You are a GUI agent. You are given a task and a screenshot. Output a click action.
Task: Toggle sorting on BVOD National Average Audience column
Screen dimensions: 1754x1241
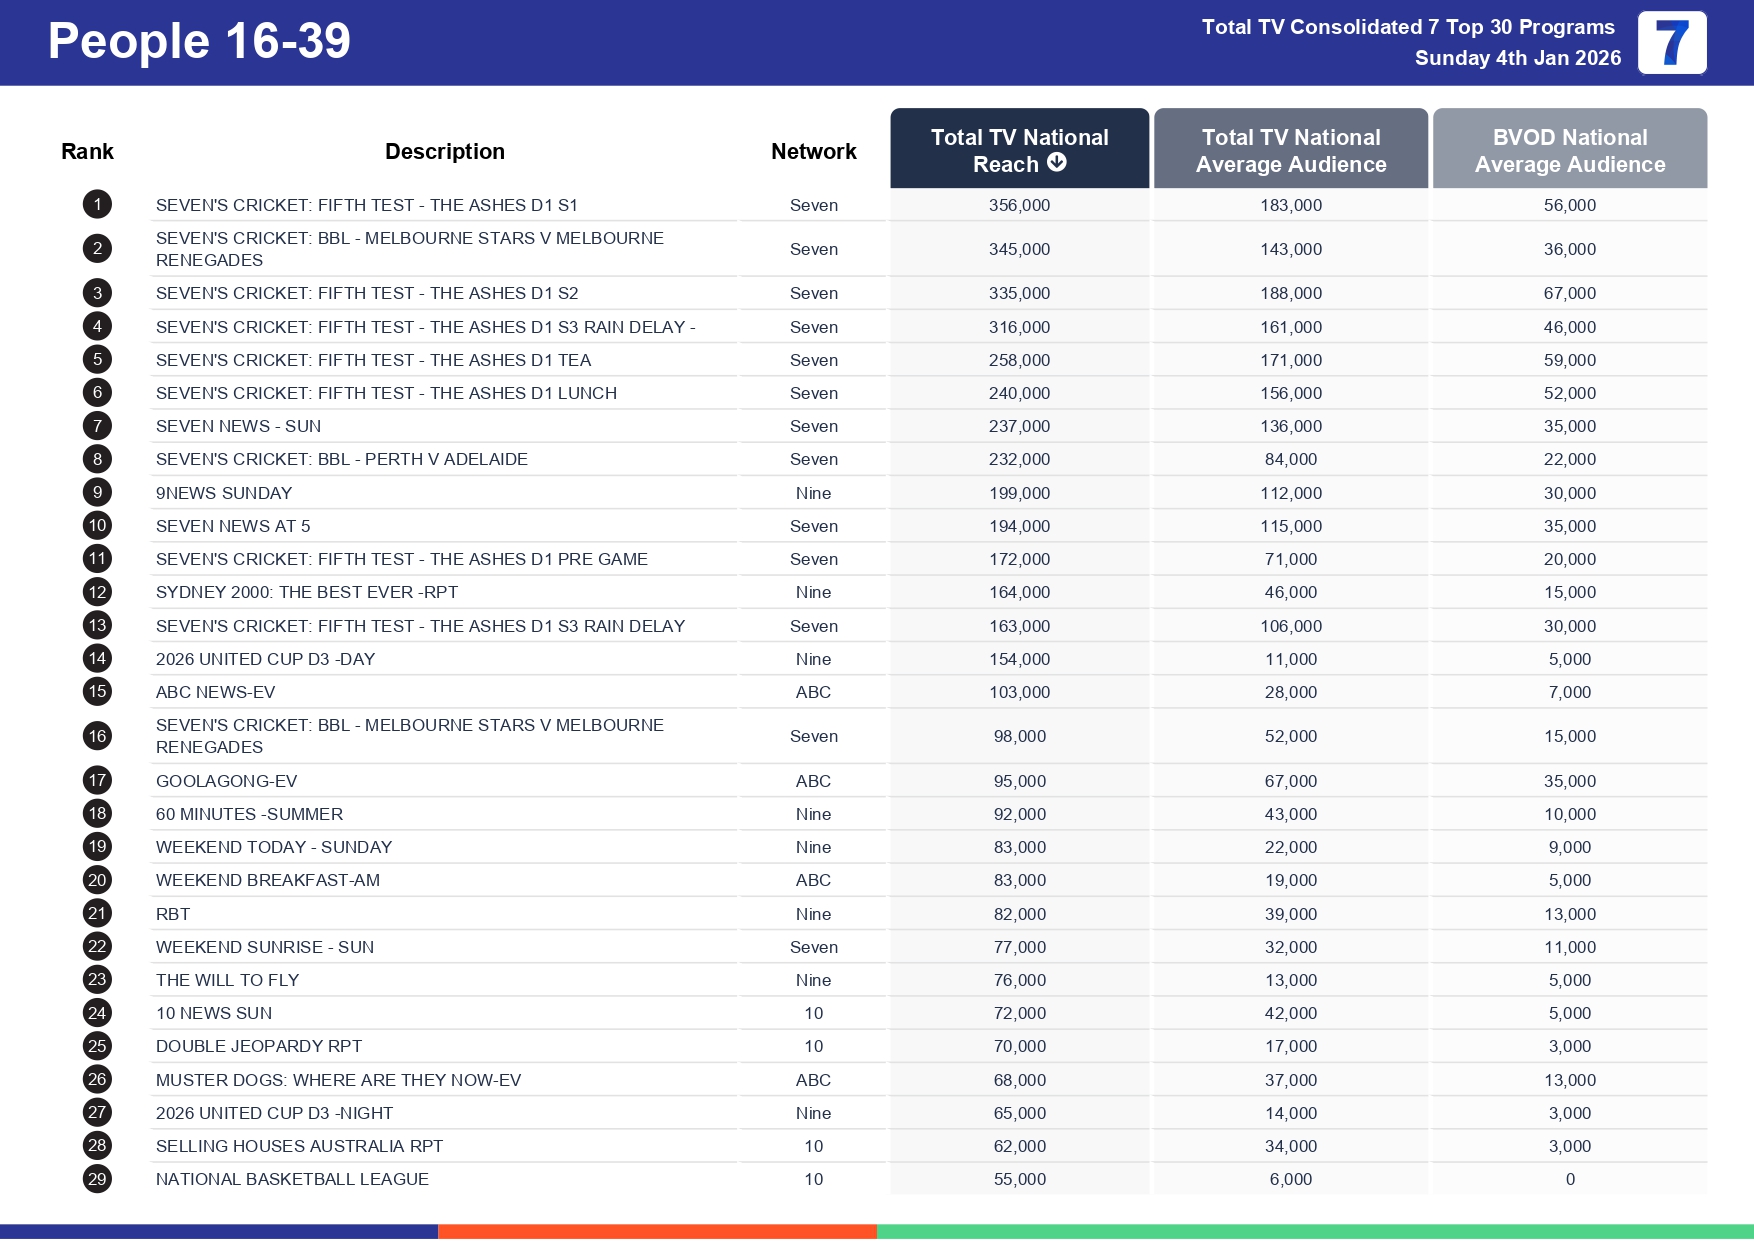(x=1570, y=150)
